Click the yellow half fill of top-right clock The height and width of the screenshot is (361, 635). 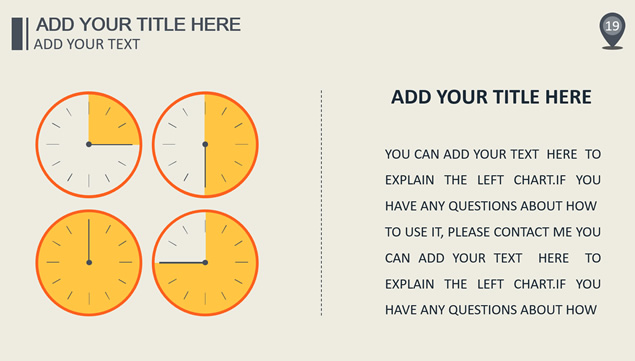229,144
